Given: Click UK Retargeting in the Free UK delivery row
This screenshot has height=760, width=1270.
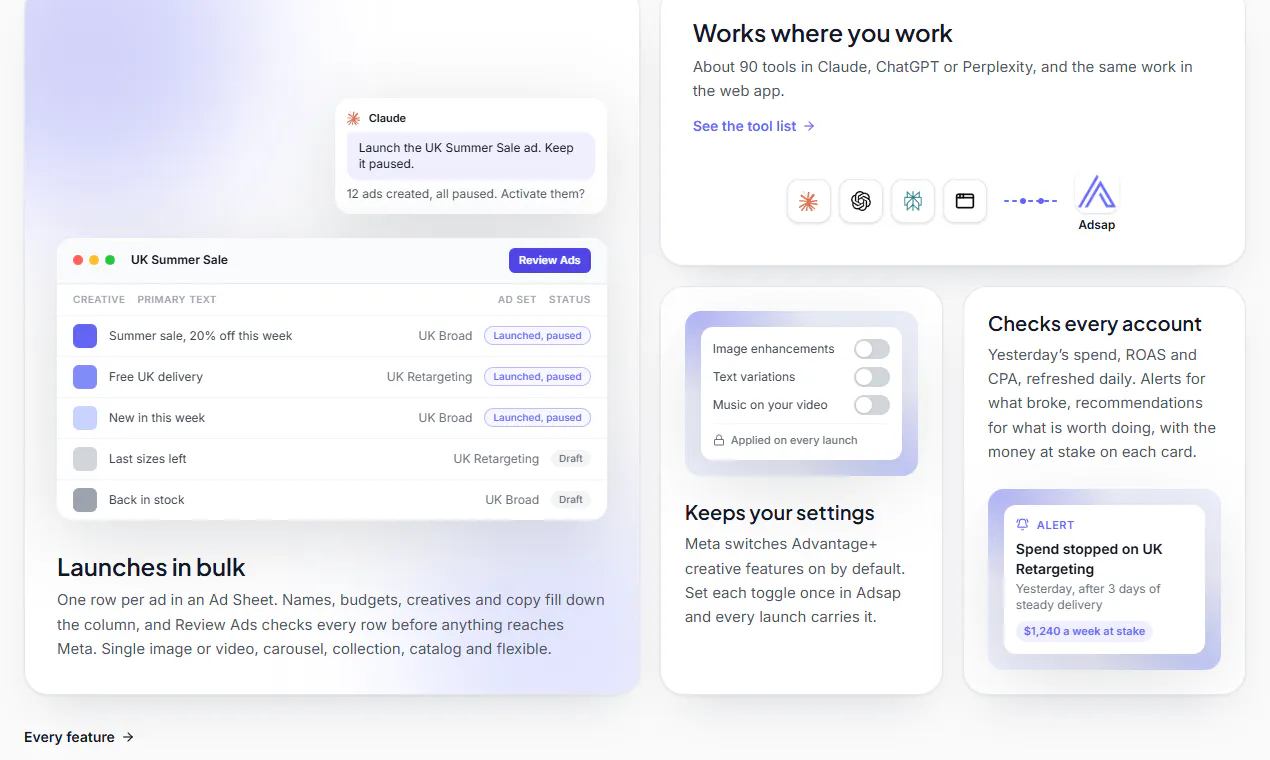Looking at the screenshot, I should point(429,377).
